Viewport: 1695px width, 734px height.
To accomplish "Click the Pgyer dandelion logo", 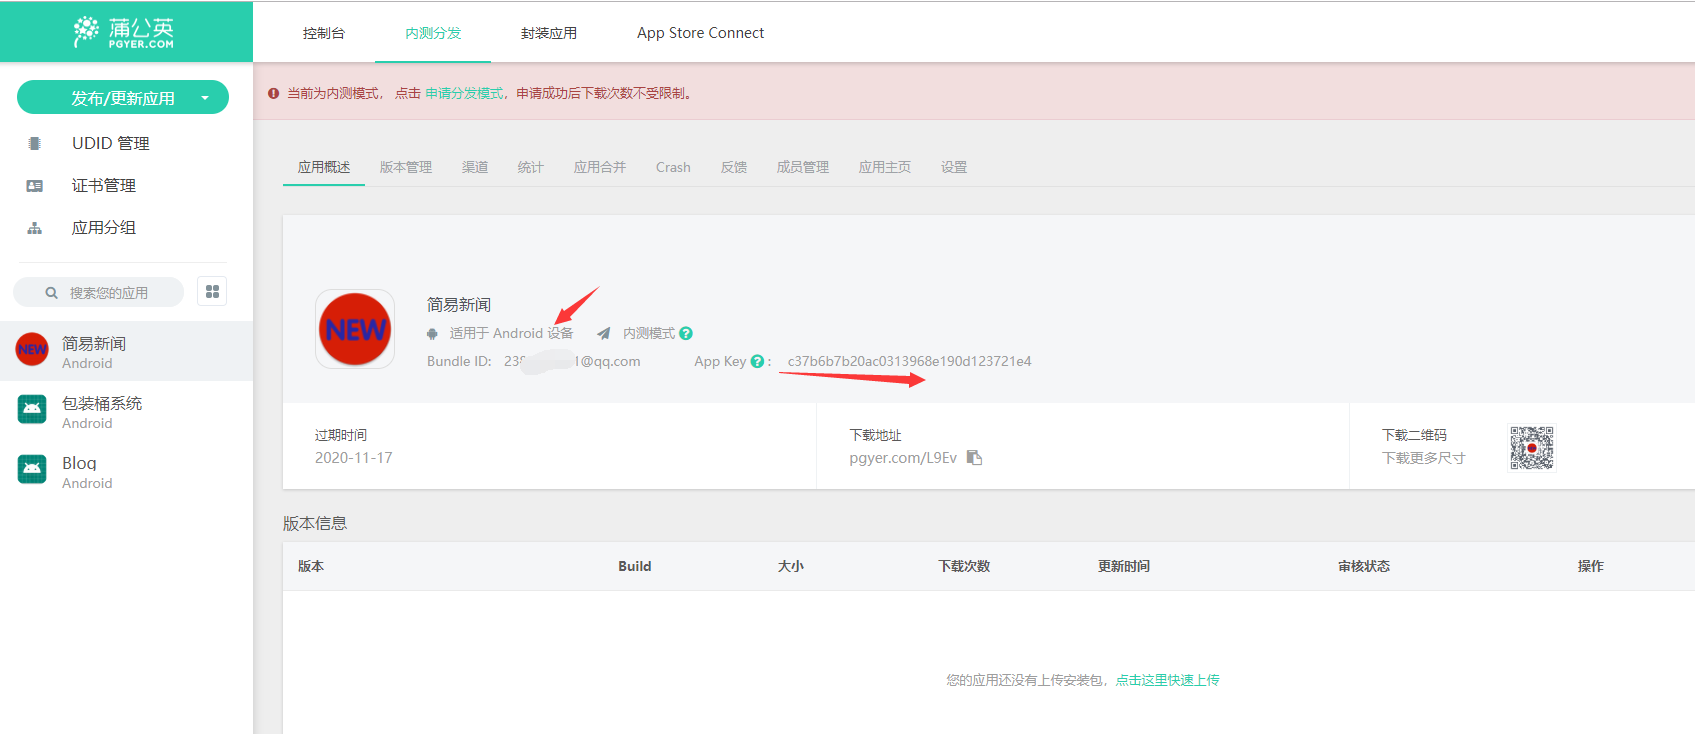I will 124,32.
